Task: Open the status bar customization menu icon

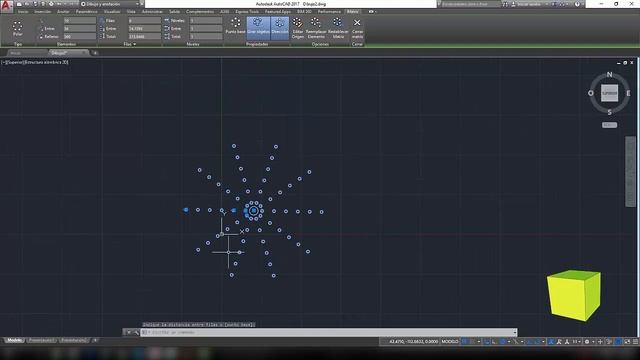Action: tap(636, 342)
